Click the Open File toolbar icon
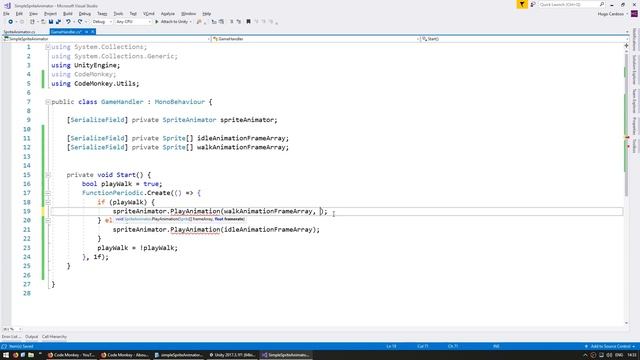 coord(43,22)
